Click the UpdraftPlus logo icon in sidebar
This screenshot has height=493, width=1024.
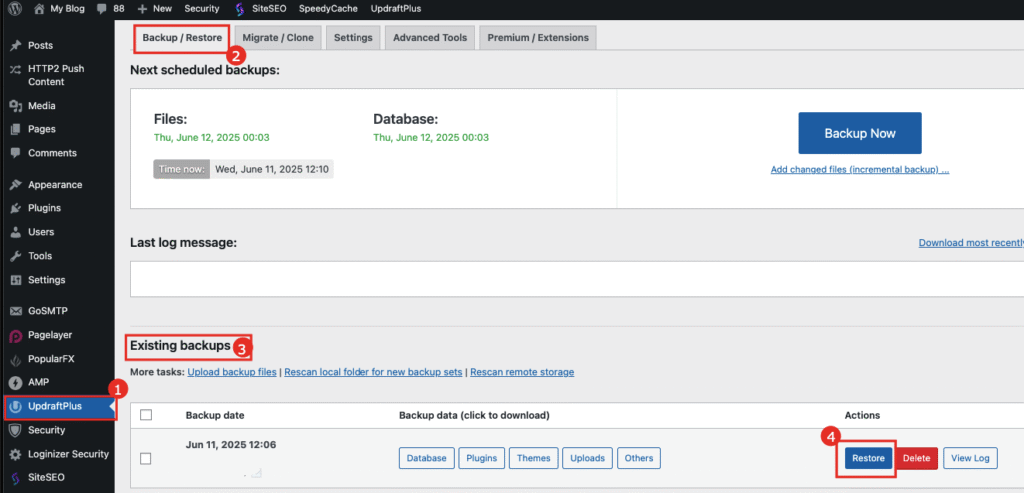point(16,406)
